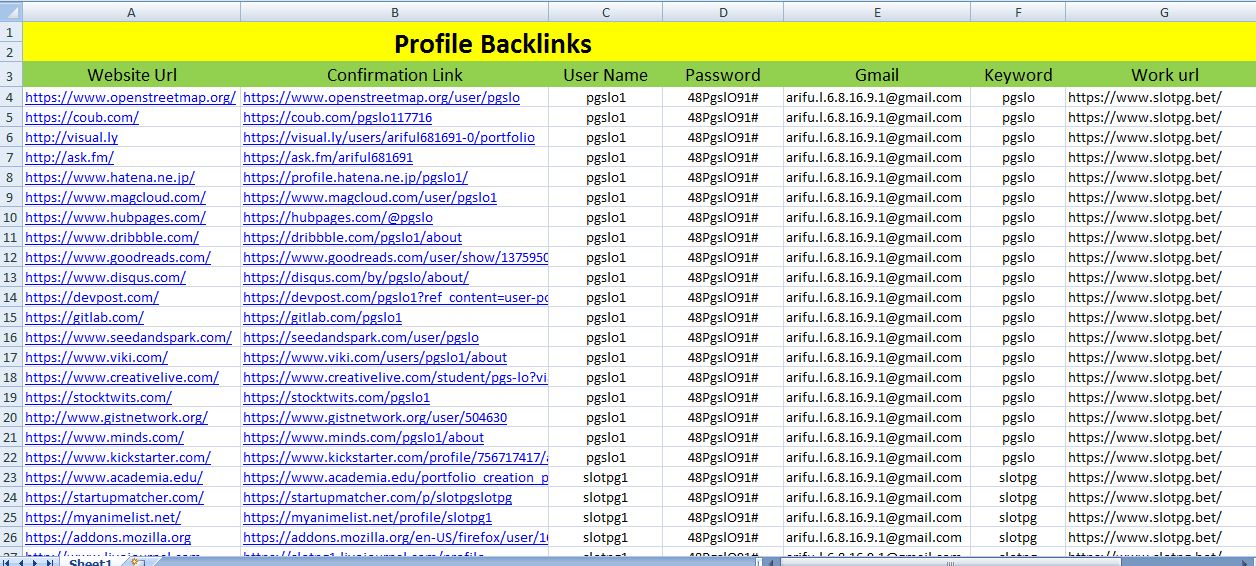
Task: Select the yellow Profile Backlinks title cell
Action: pyautogui.click(x=492, y=43)
